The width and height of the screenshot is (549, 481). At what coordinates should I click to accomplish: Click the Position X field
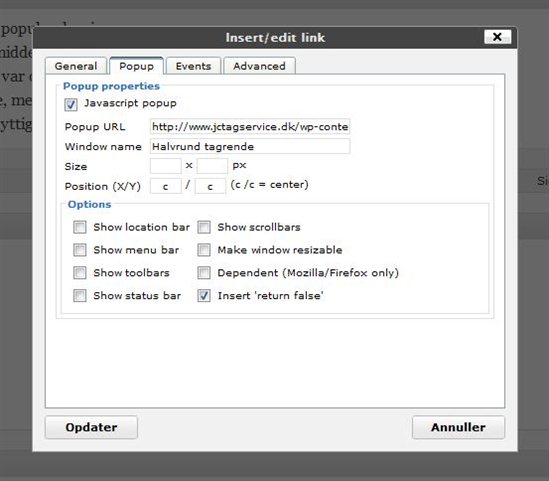coord(166,186)
